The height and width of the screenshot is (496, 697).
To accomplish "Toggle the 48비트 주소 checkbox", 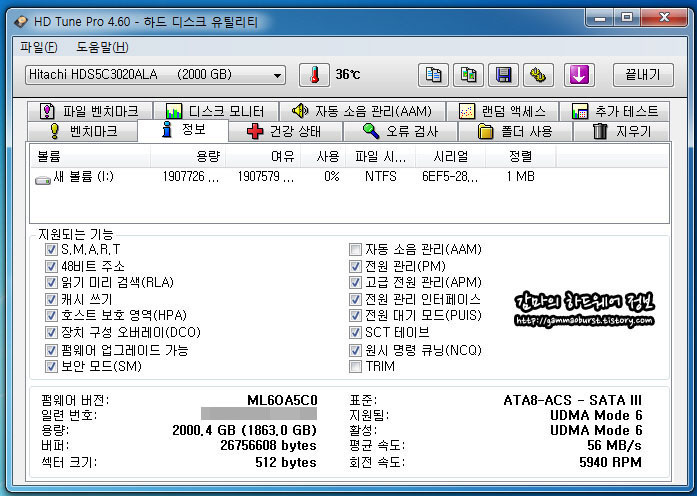I will click(51, 266).
